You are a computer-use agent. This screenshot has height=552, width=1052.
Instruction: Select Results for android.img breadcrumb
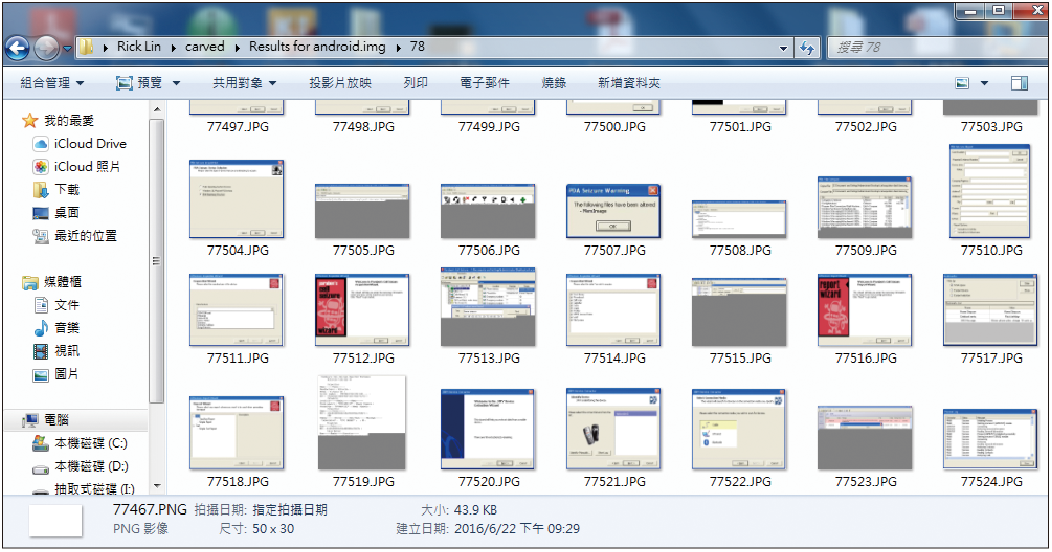coord(317,46)
